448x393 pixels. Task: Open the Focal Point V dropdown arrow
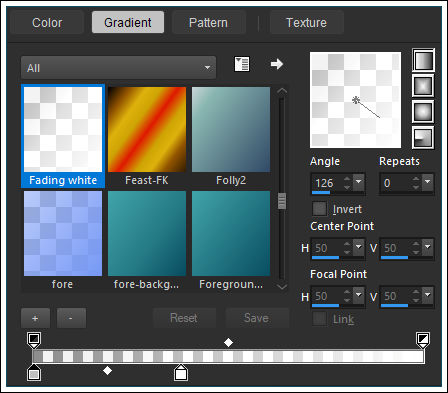pyautogui.click(x=428, y=295)
